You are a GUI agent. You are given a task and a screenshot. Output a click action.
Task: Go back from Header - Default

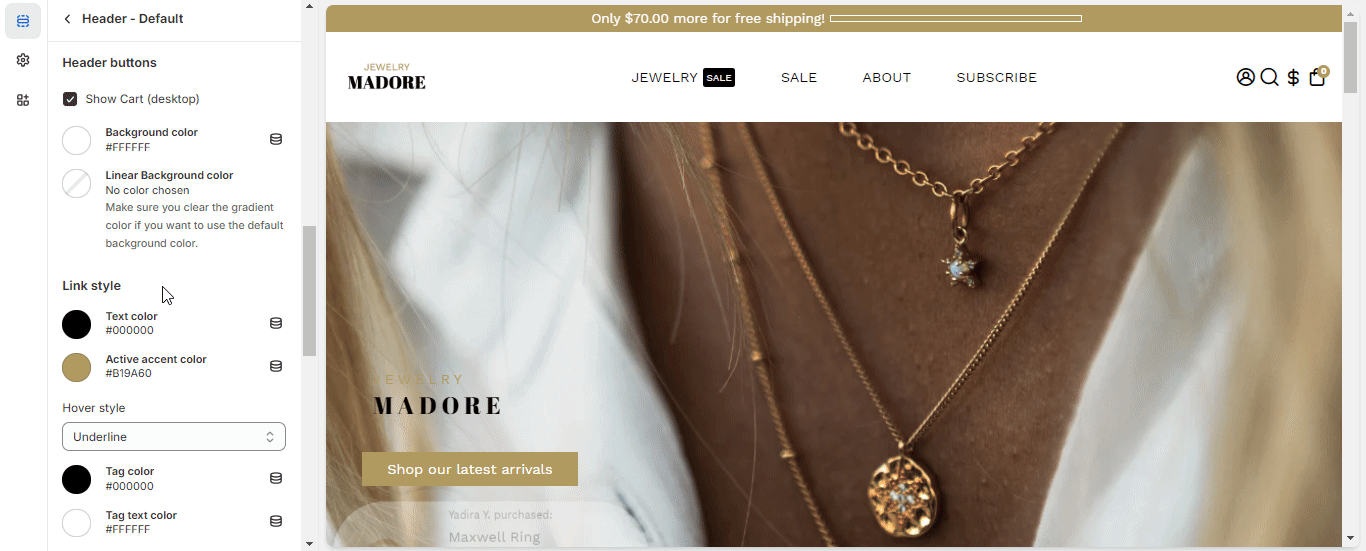click(68, 19)
